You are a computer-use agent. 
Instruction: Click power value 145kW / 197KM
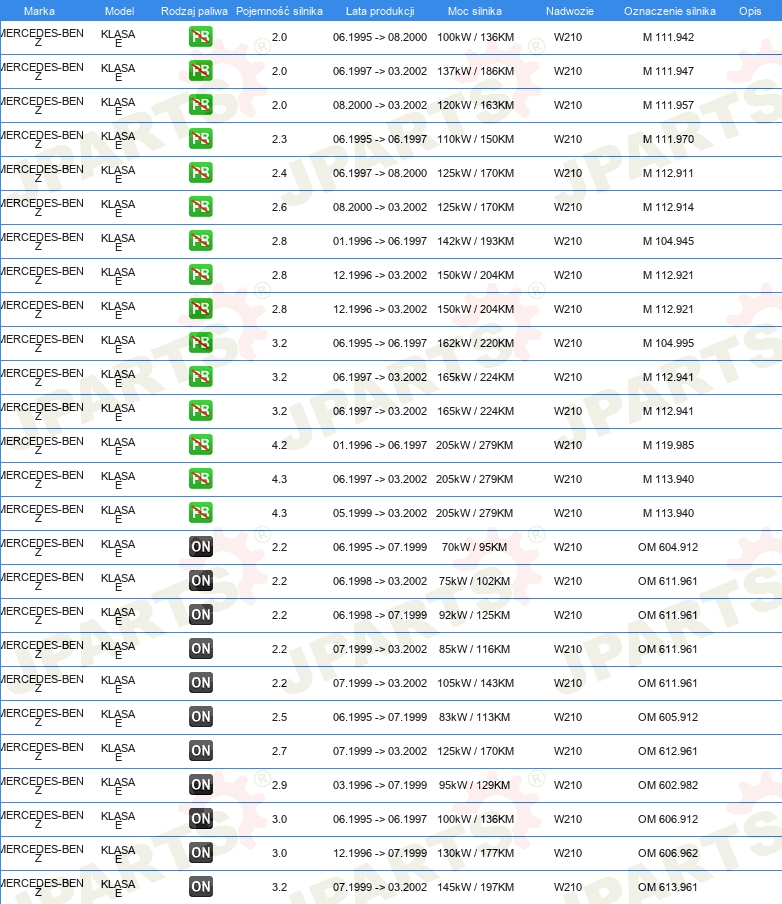pos(475,887)
